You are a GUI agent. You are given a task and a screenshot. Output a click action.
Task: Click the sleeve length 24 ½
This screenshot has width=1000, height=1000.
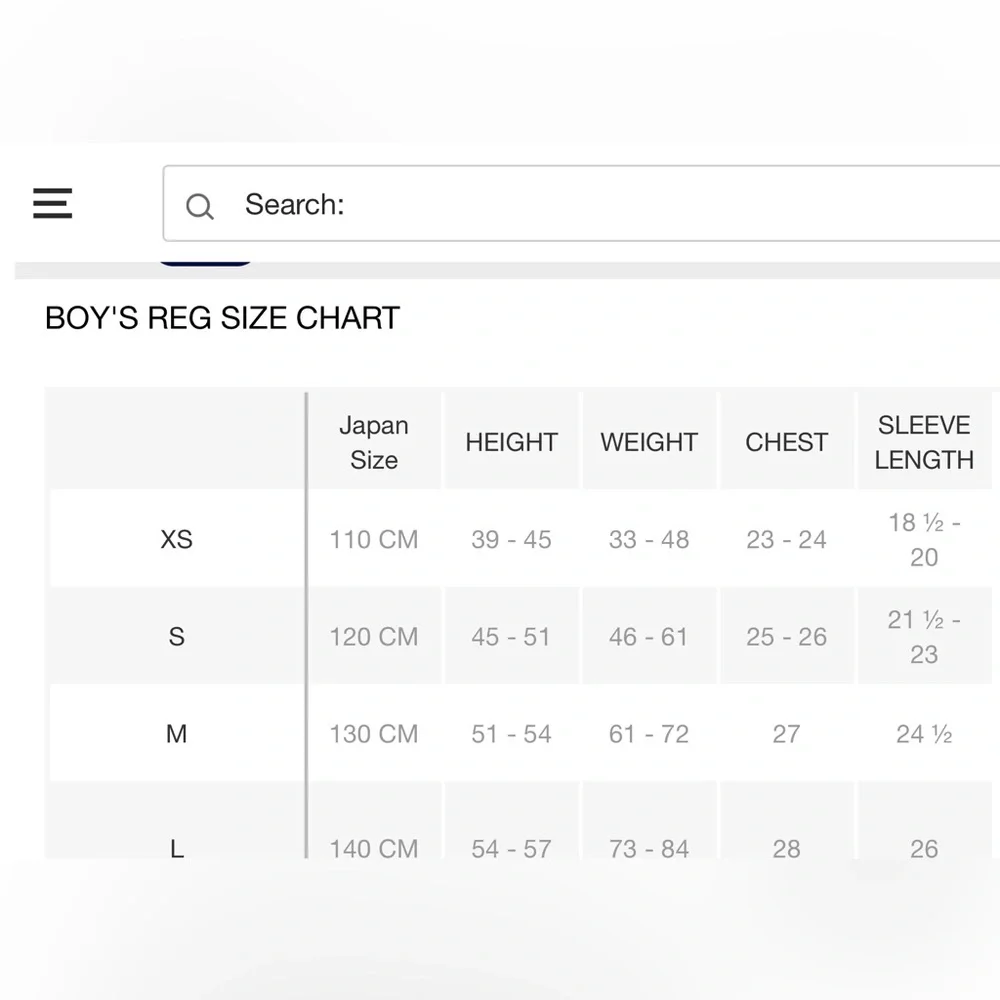[924, 734]
